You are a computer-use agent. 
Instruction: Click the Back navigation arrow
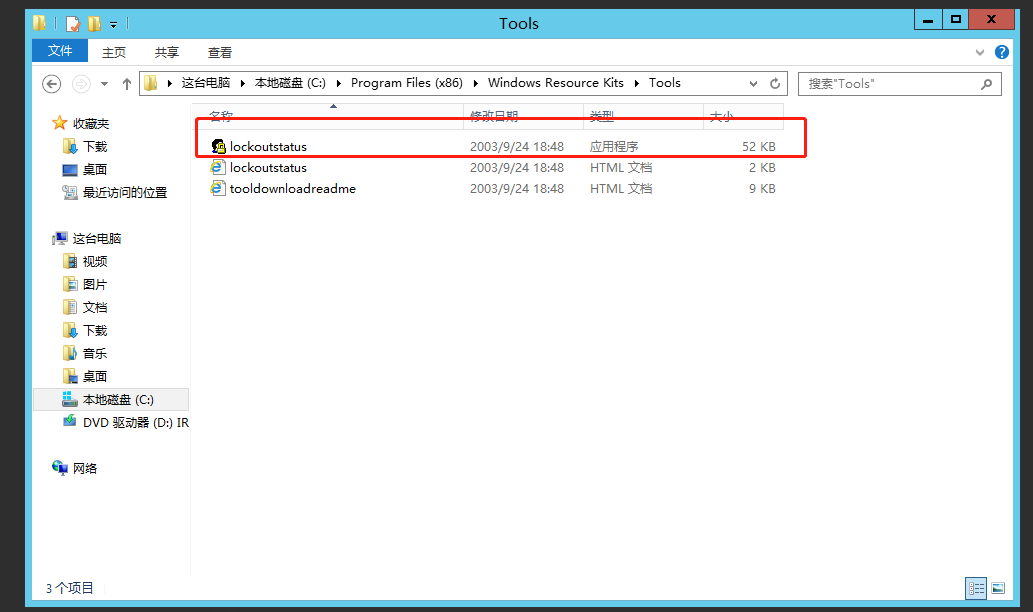51,84
